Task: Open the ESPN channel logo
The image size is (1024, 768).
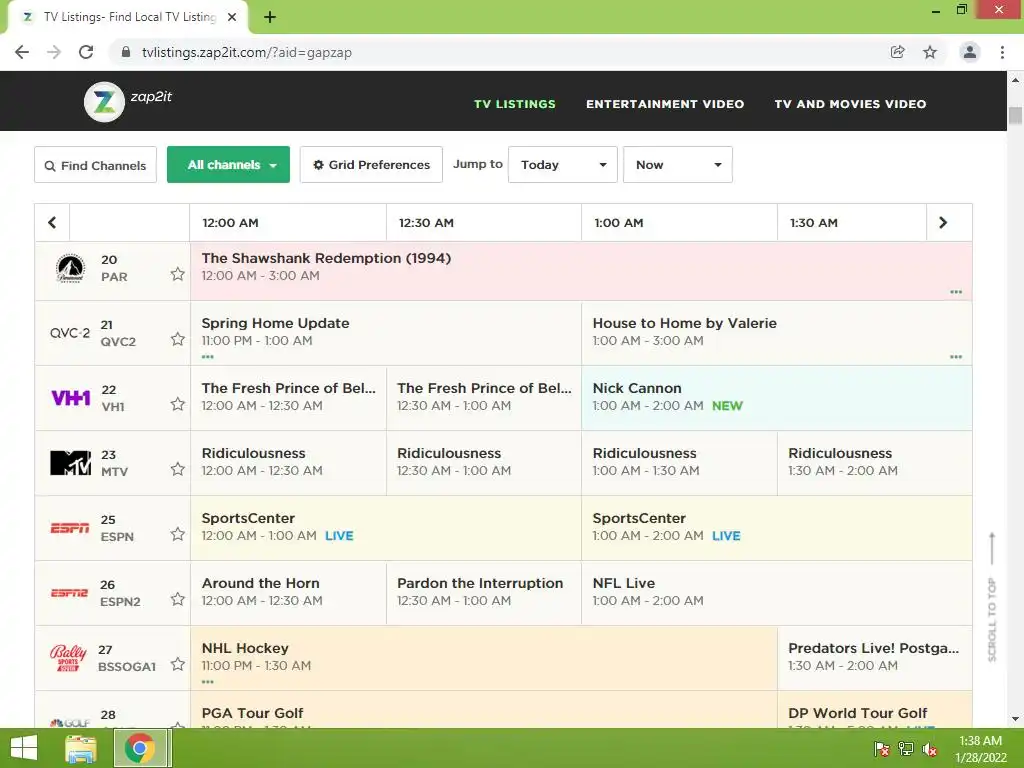Action: click(x=70, y=528)
